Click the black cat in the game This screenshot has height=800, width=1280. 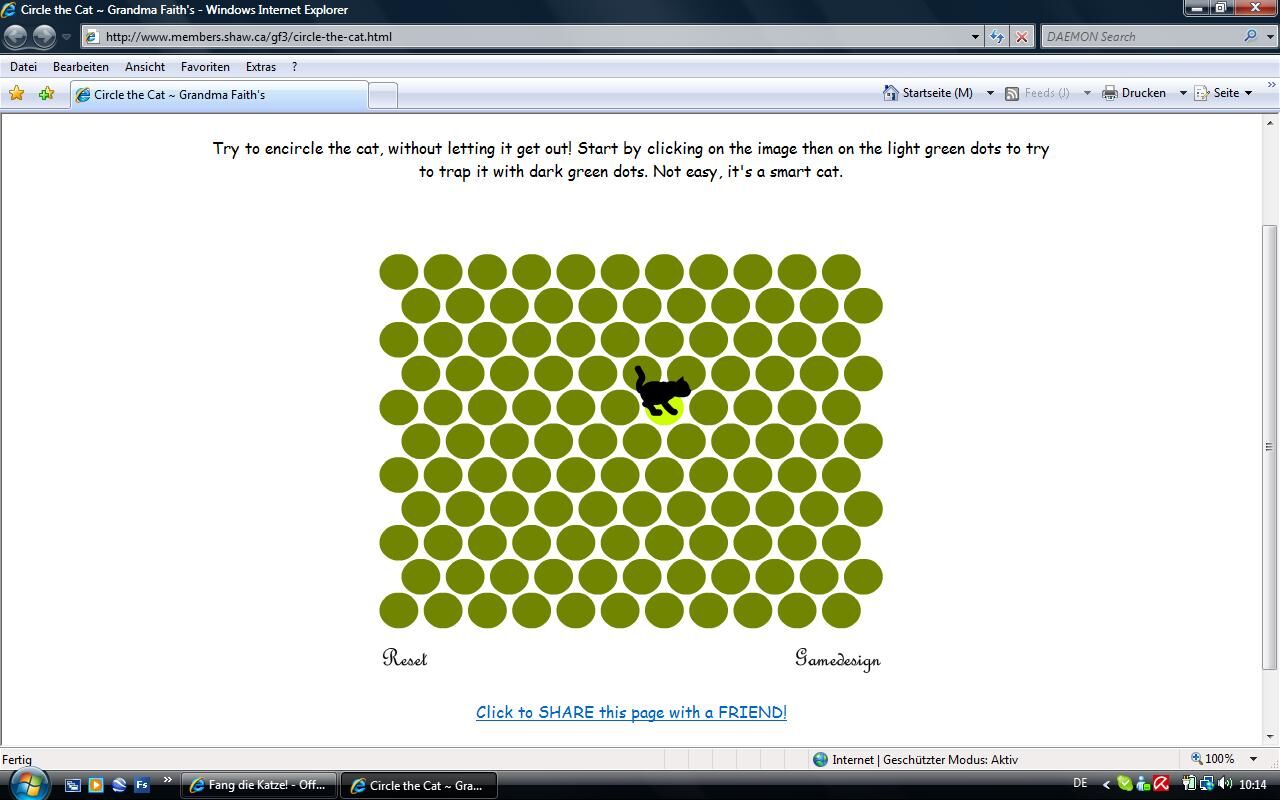coord(661,391)
